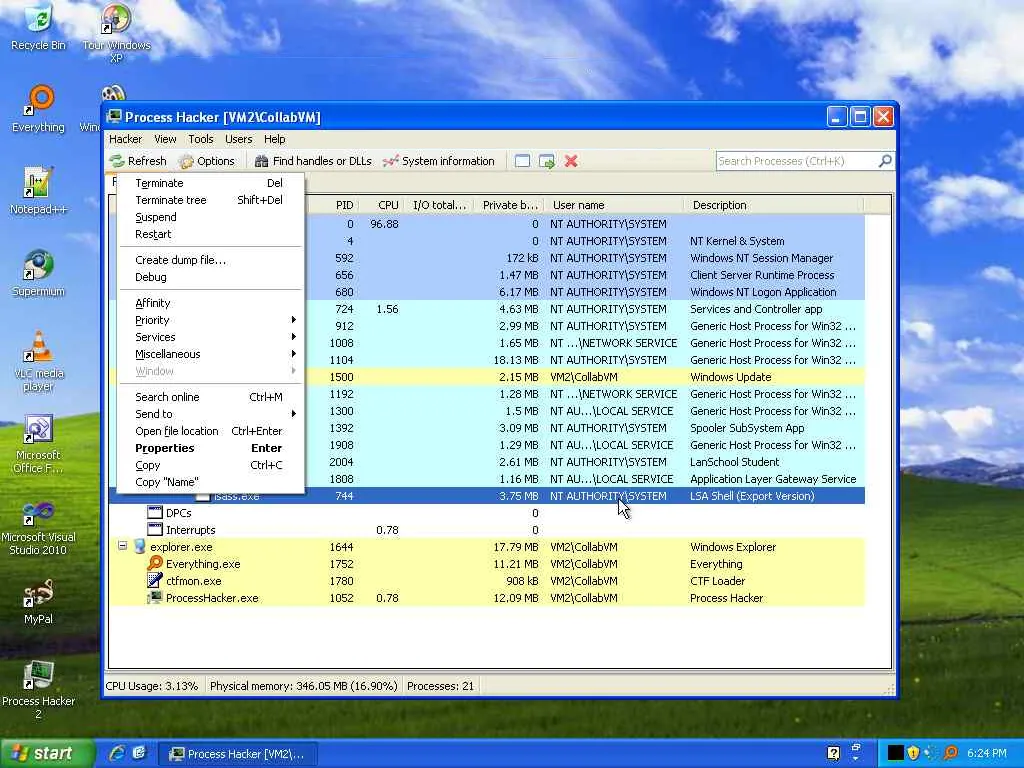1024x768 pixels.
Task: Click the DPCs row icon
Action: (155, 513)
